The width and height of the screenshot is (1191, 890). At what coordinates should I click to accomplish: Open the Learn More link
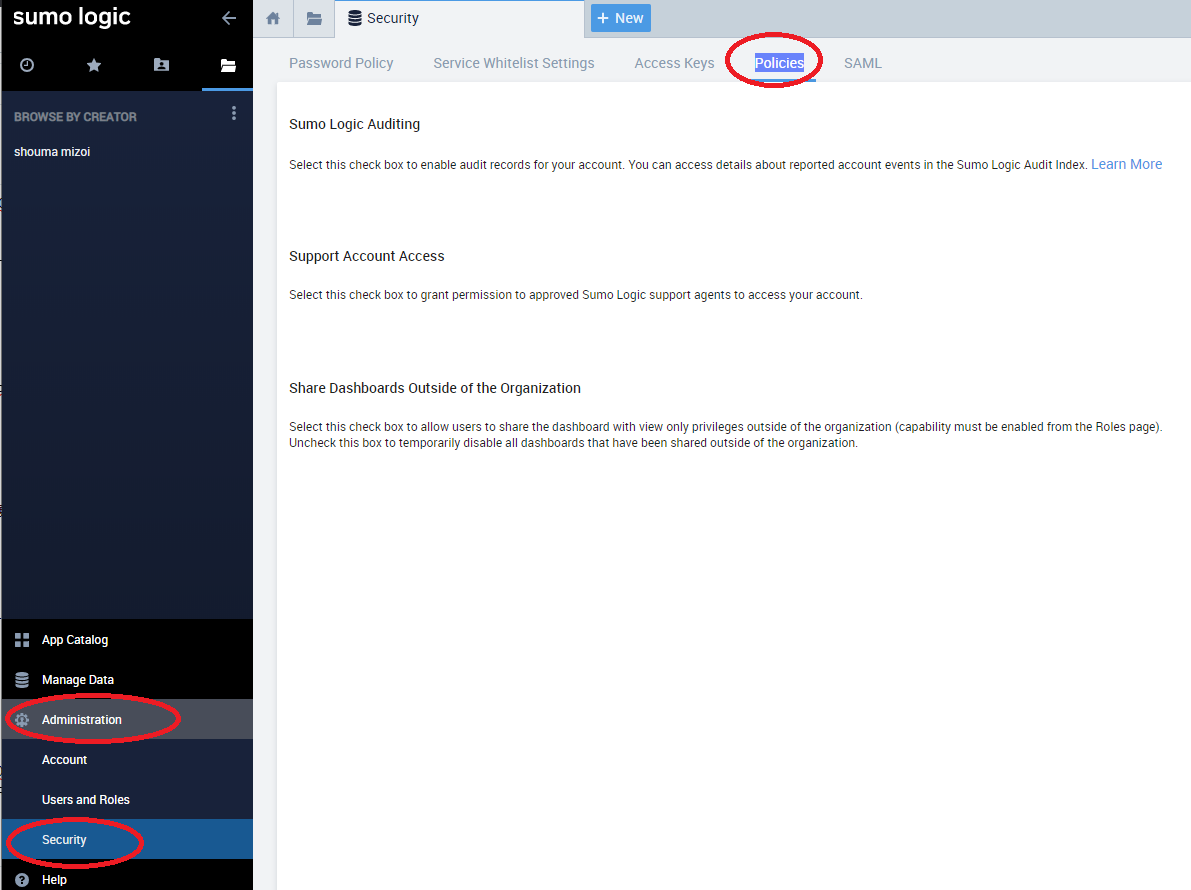coord(1126,164)
